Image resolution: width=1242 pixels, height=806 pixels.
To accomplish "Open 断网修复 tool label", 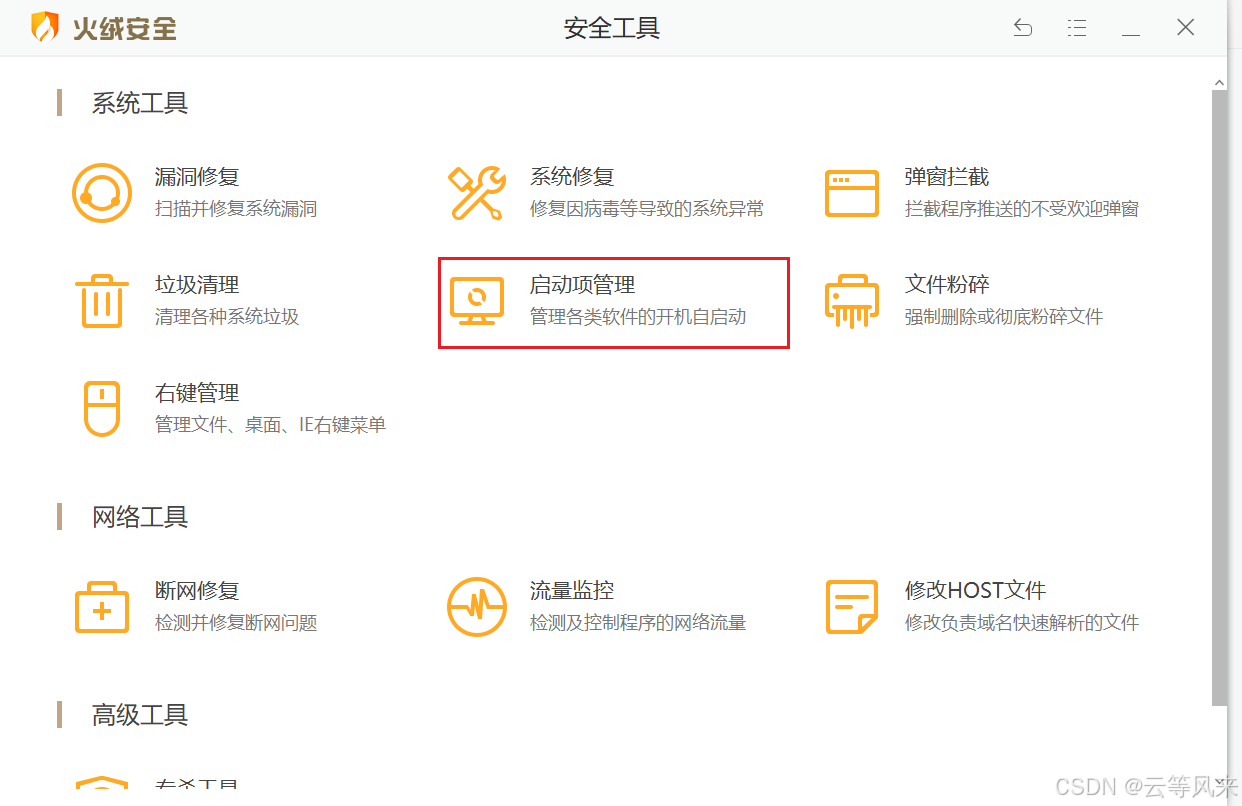I will 197,591.
